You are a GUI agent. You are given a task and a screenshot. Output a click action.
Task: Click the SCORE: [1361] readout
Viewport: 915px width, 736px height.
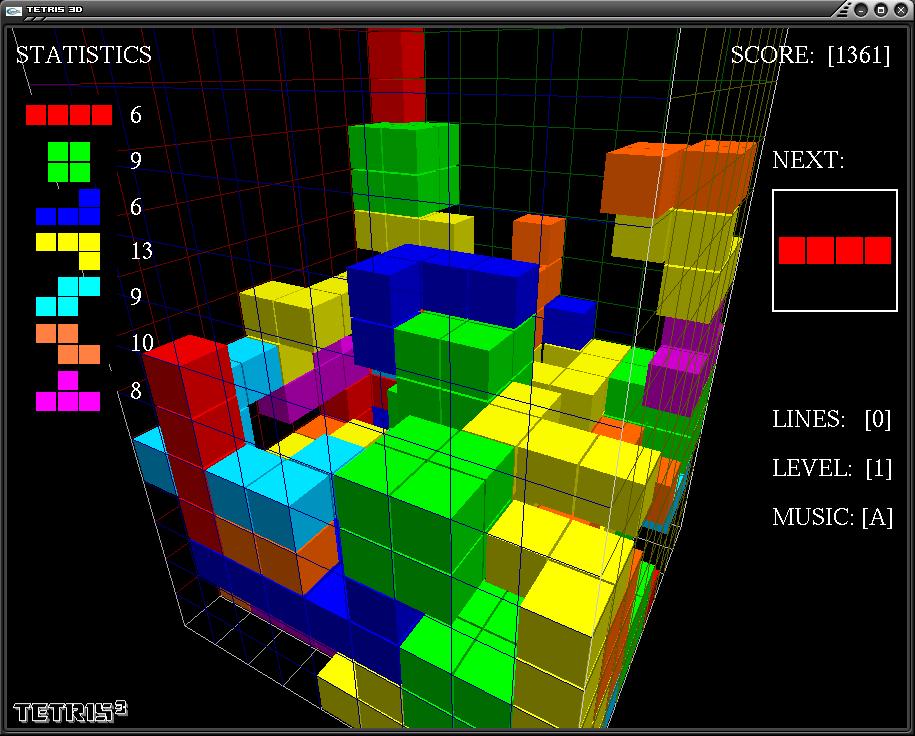[811, 55]
